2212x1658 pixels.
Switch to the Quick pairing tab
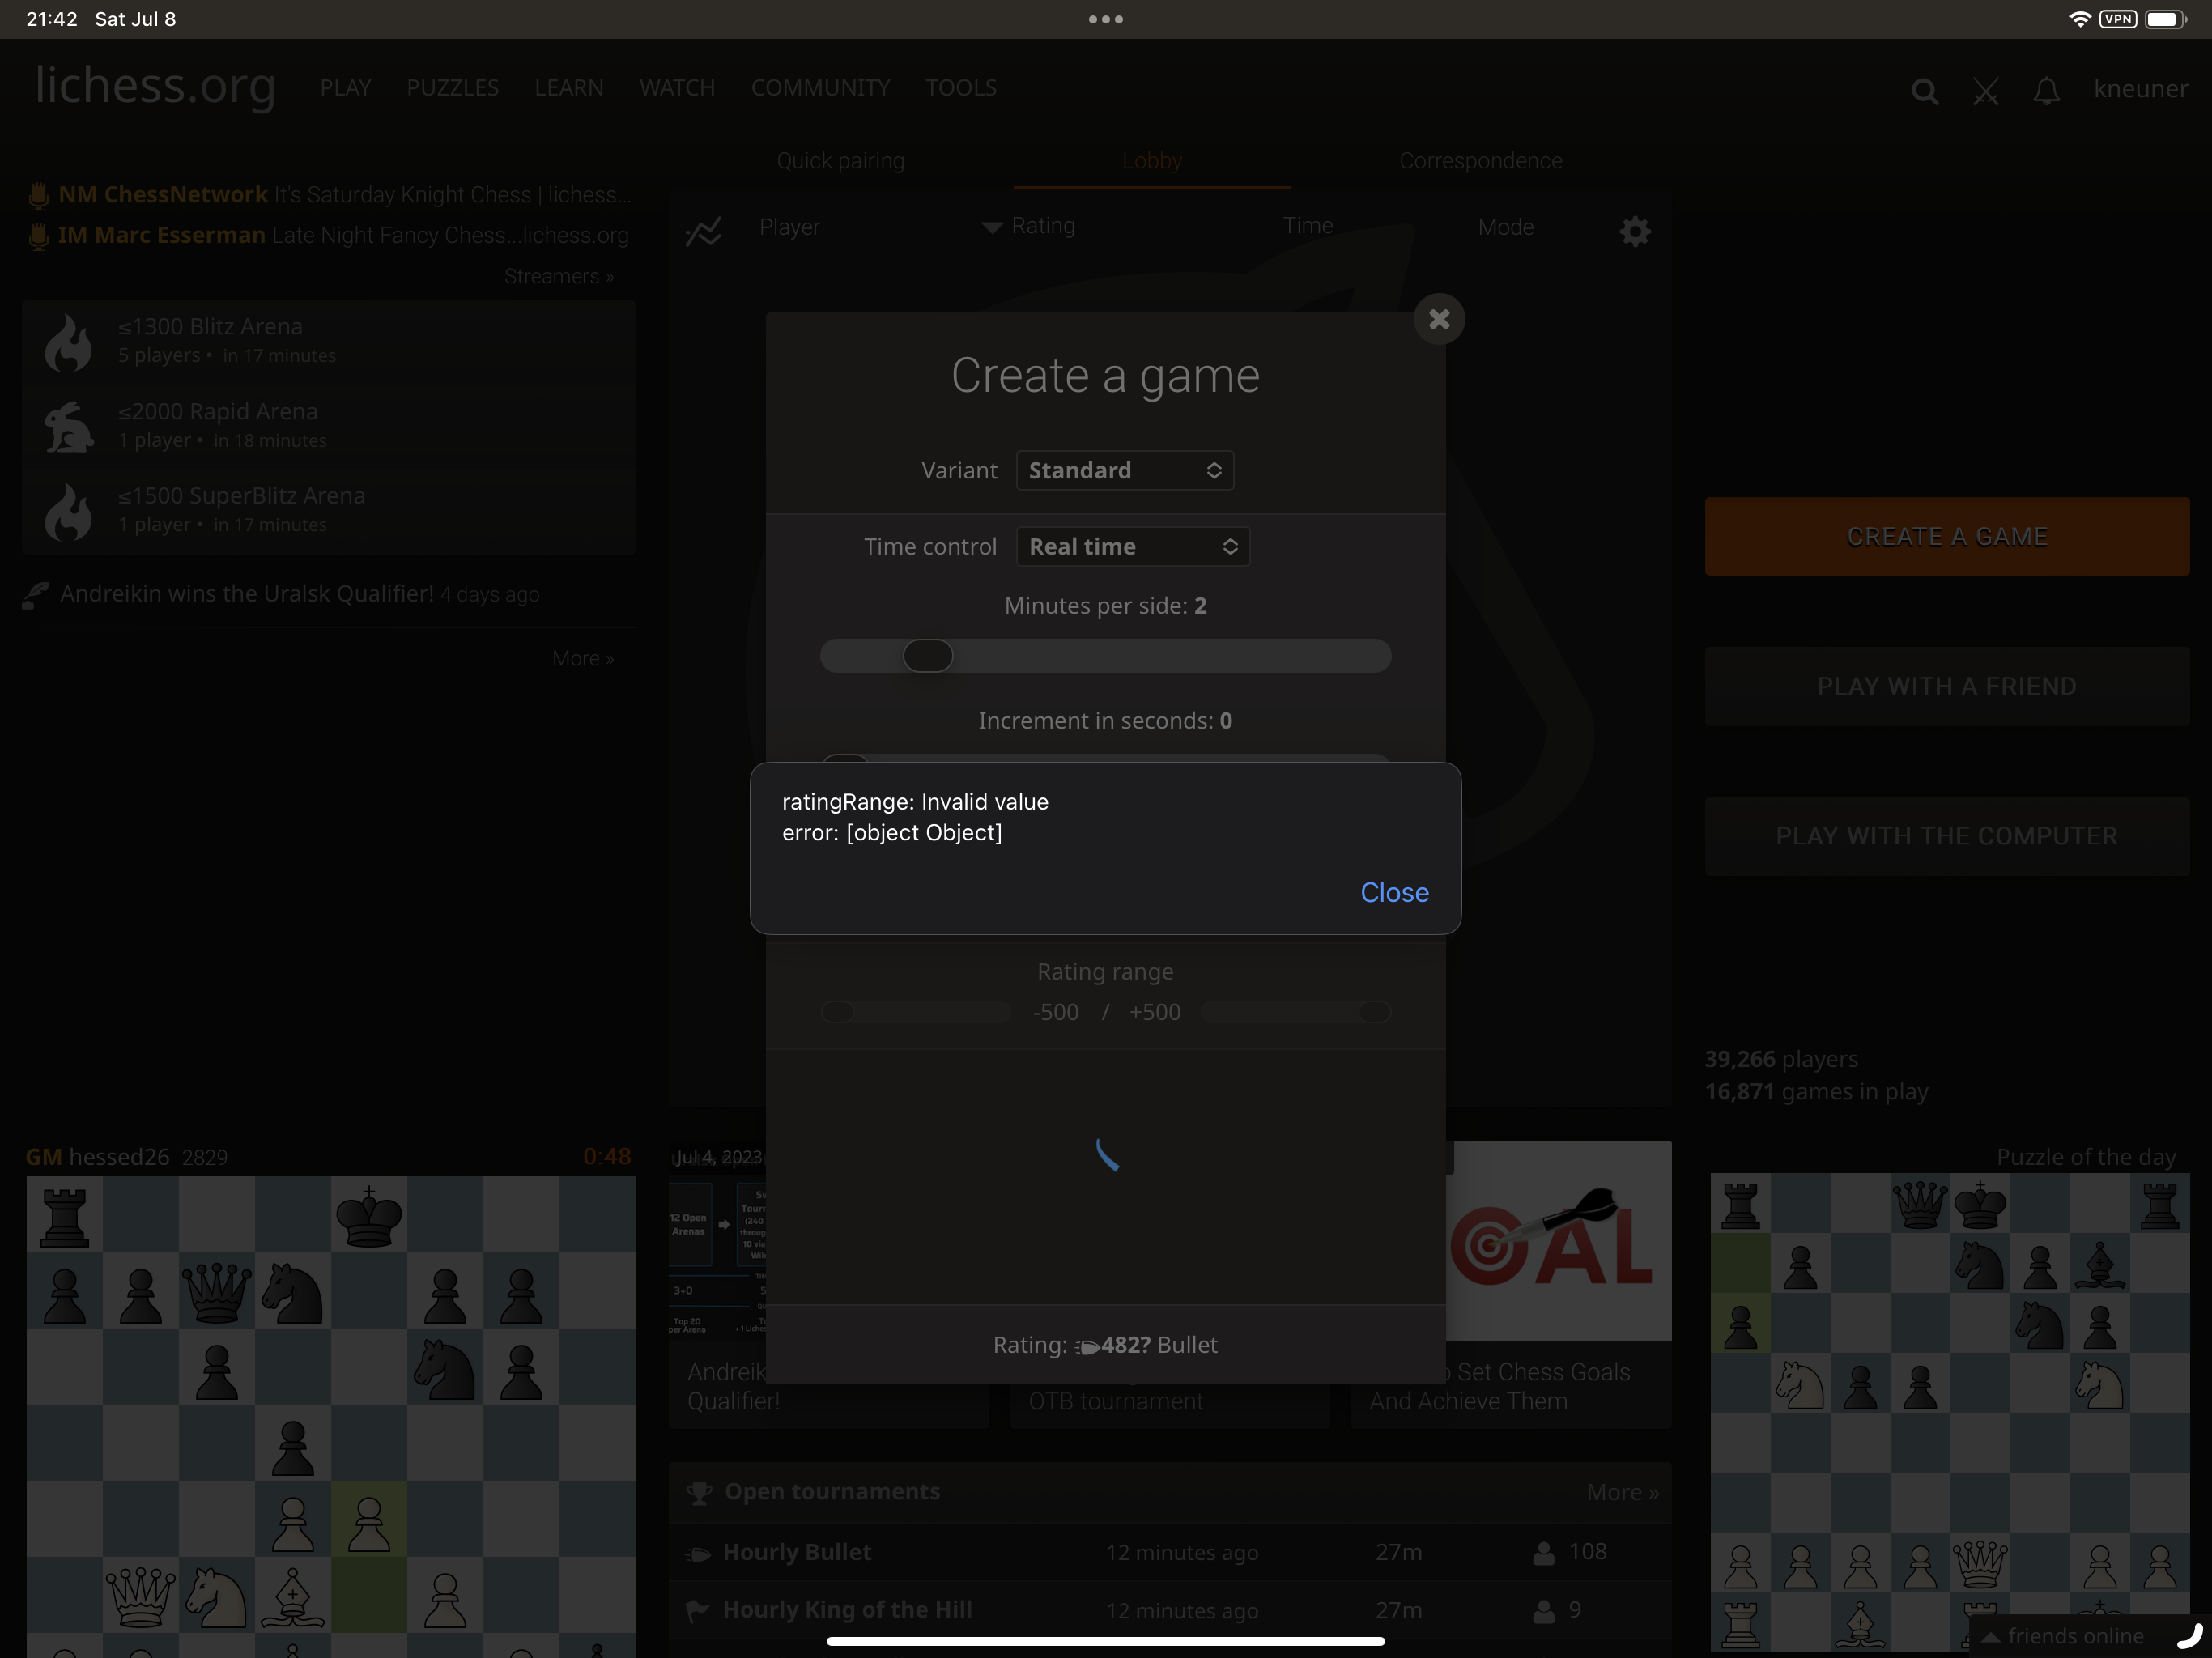(840, 160)
